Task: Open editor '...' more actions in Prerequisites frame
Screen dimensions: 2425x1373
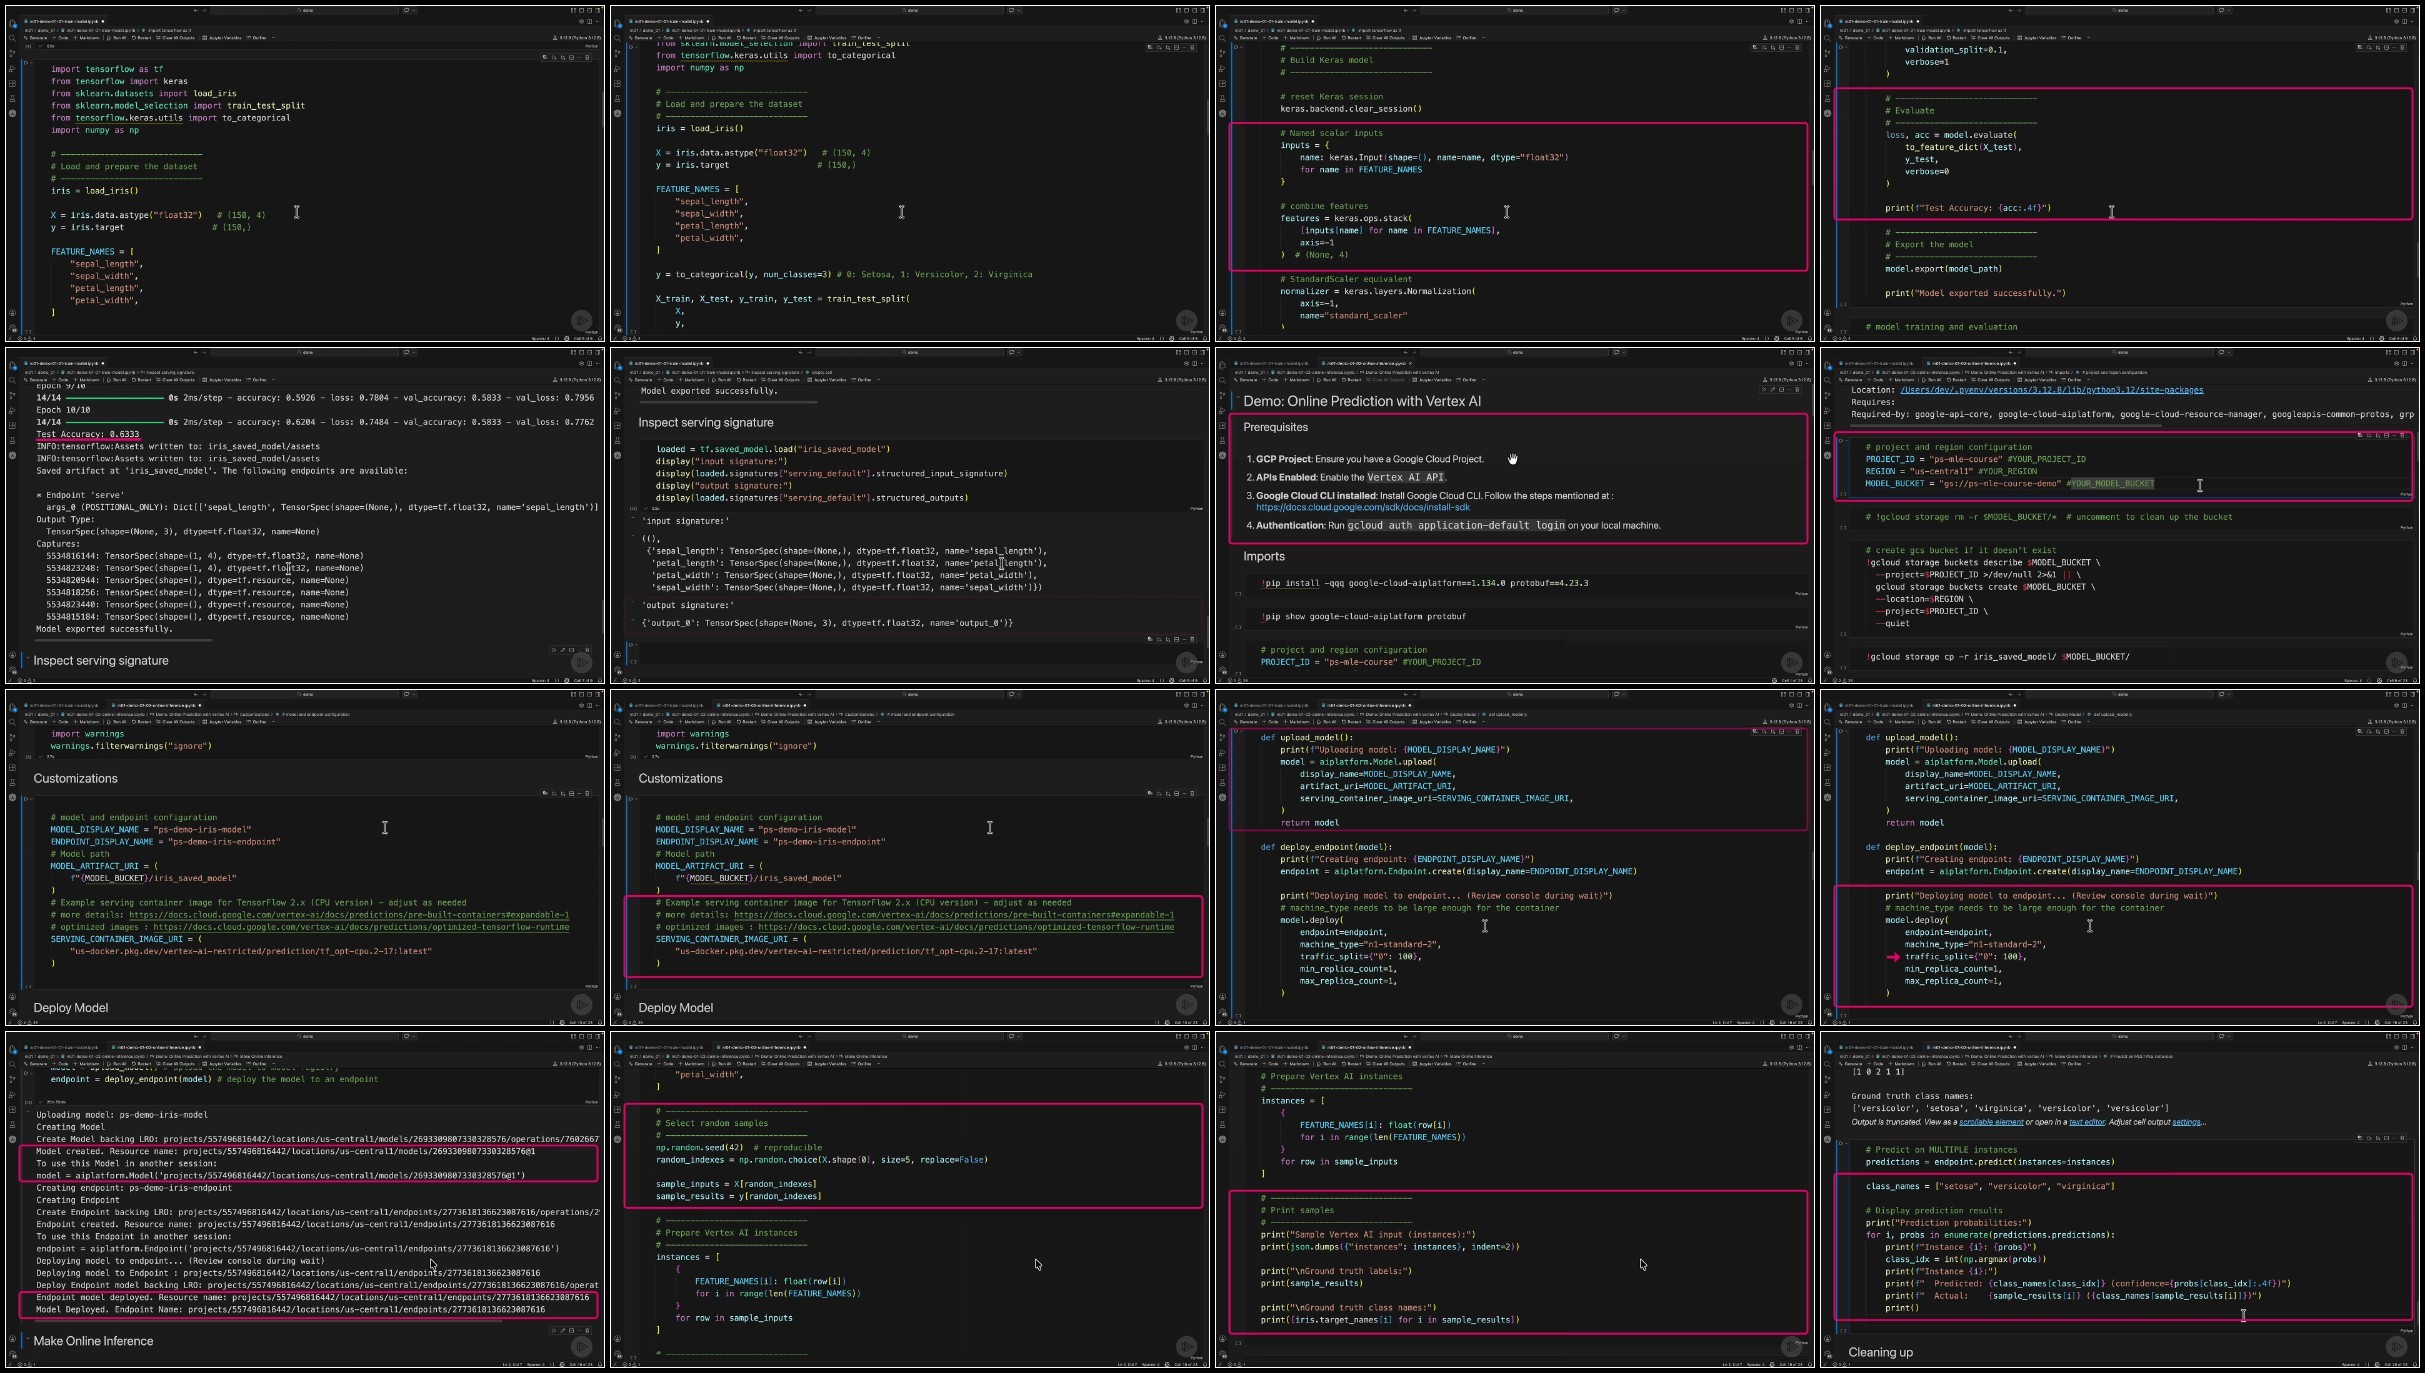Action: point(1808,363)
